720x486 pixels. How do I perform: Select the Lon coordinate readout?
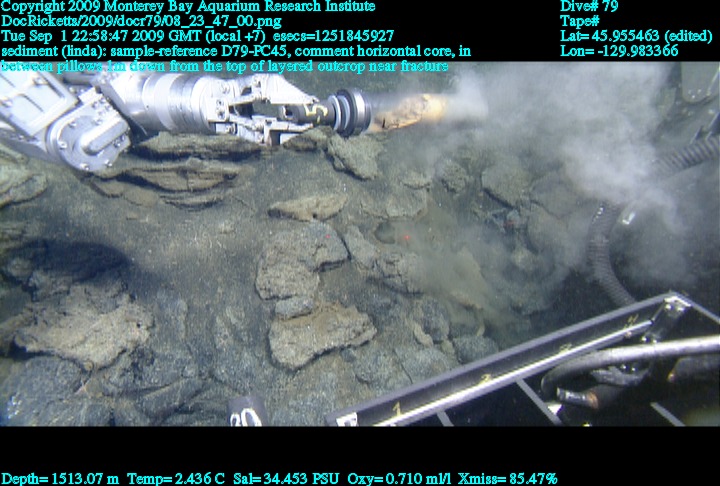(619, 50)
